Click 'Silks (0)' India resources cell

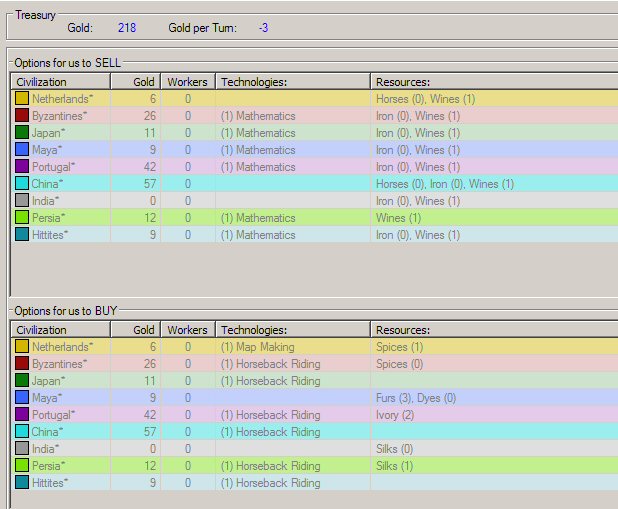[x=395, y=449]
